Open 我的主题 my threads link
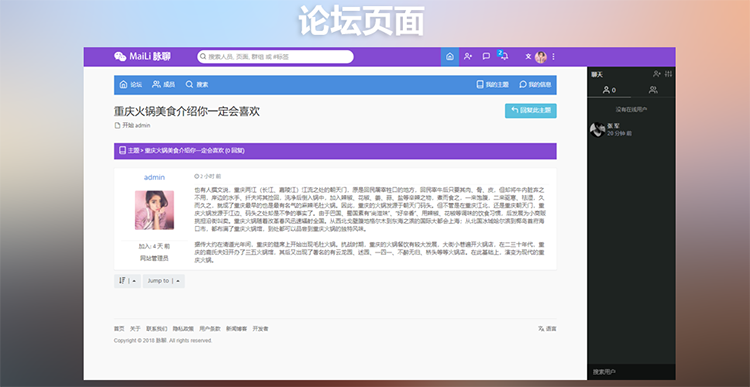The height and width of the screenshot is (387, 750). [493, 85]
